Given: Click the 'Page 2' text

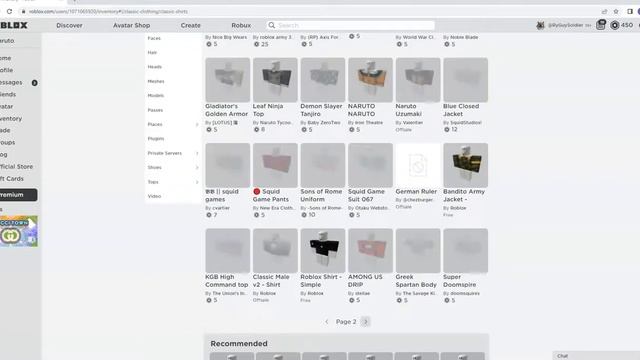Looking at the screenshot, I should pos(346,322).
